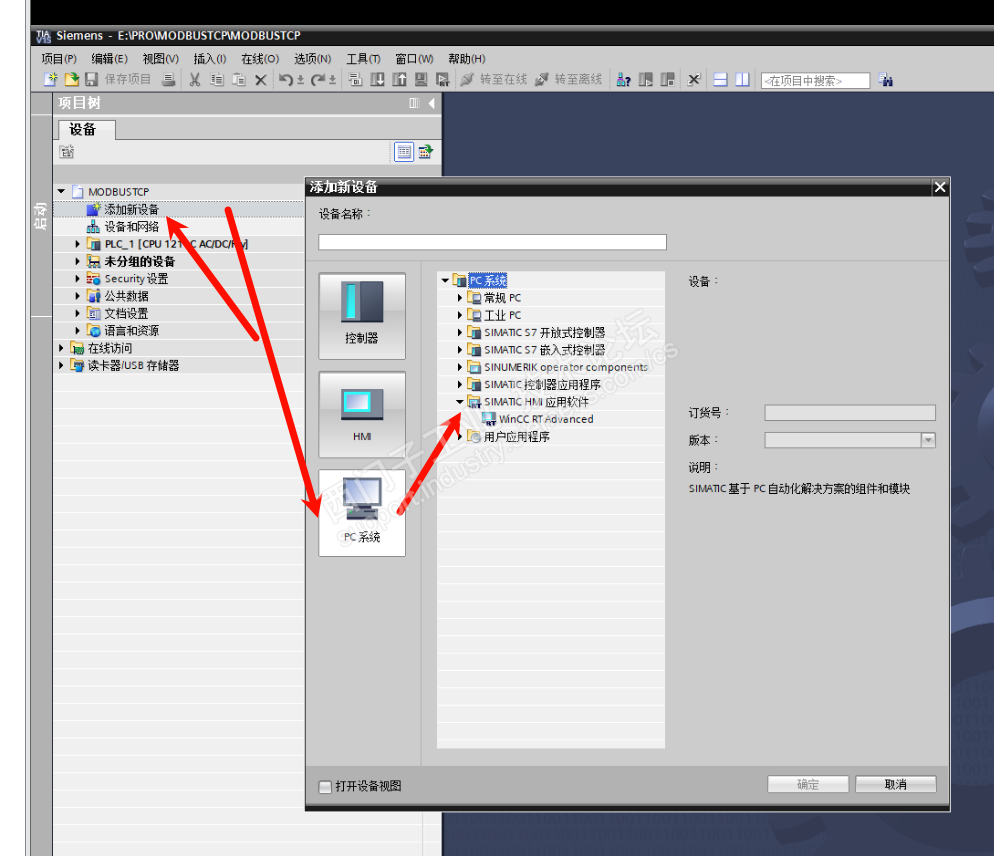This screenshot has height=856, width=994.
Task: Select the HMI device category button
Action: pos(362,414)
